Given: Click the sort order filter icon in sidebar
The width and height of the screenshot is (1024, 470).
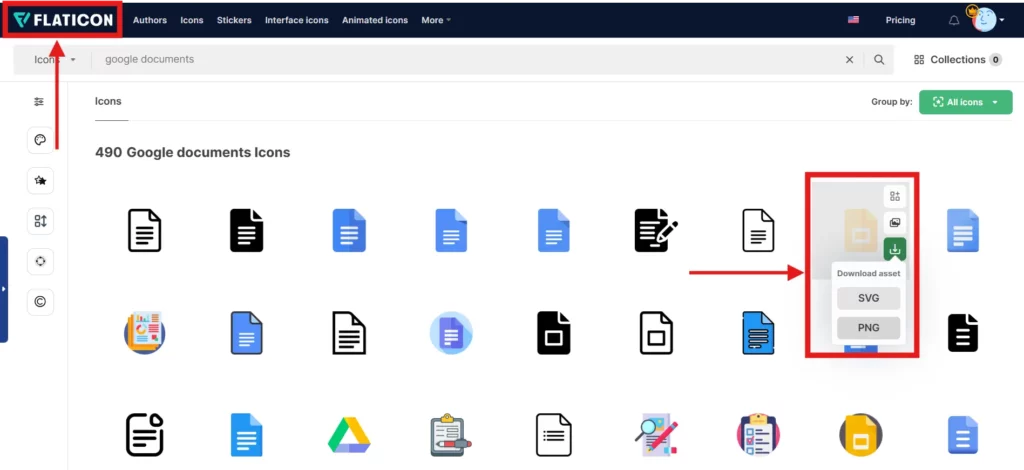Looking at the screenshot, I should pyautogui.click(x=39, y=221).
